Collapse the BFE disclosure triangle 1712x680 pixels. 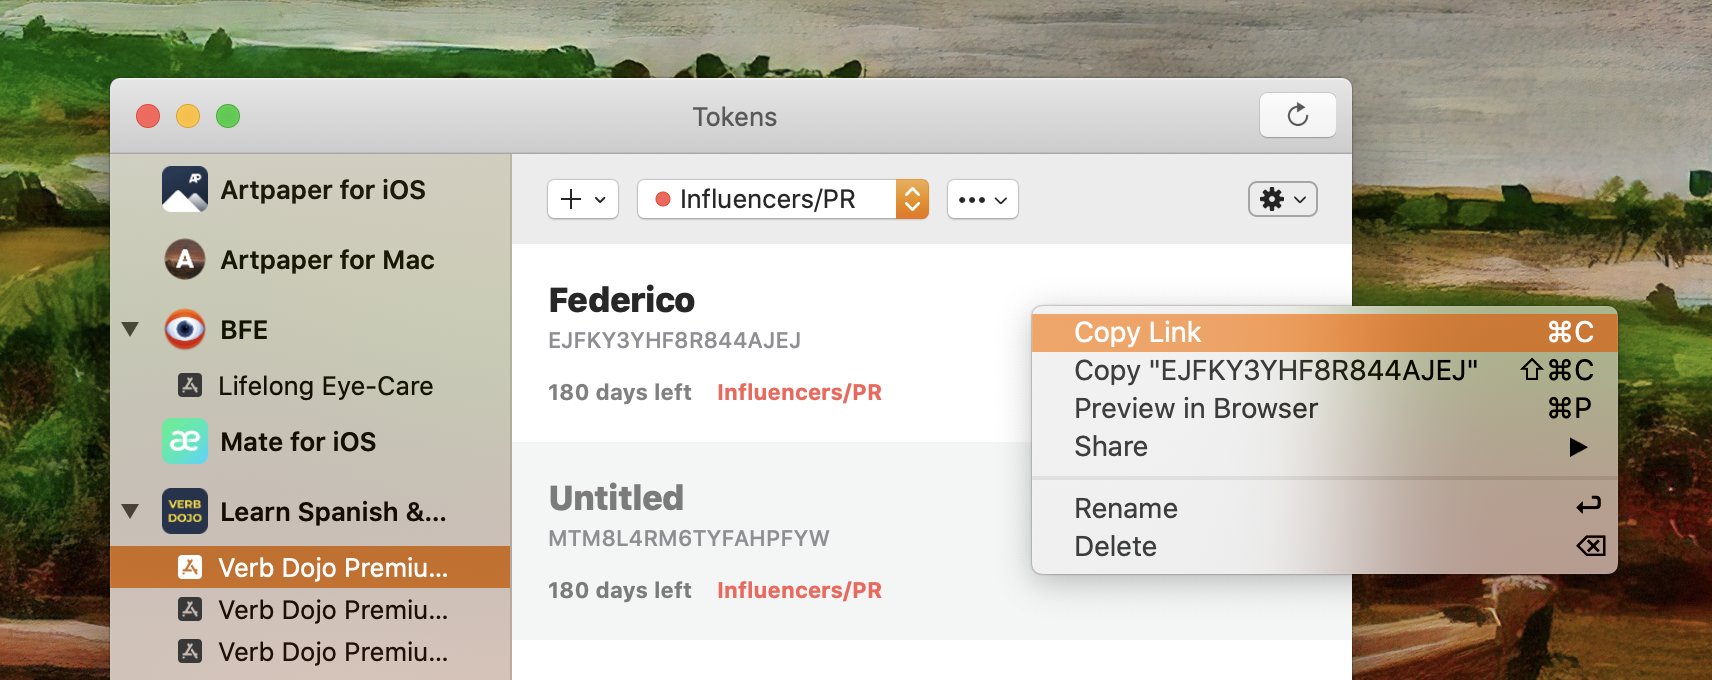[130, 329]
